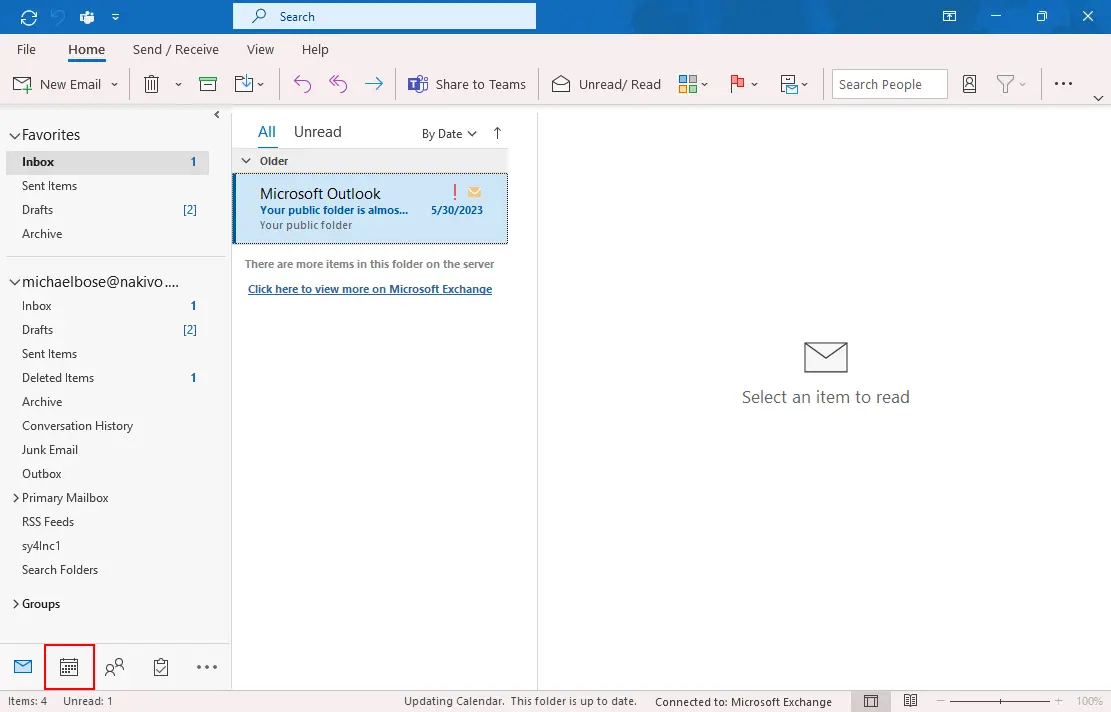Image resolution: width=1111 pixels, height=712 pixels.
Task: Click the zoom slider in status bar
Action: tap(1000, 701)
